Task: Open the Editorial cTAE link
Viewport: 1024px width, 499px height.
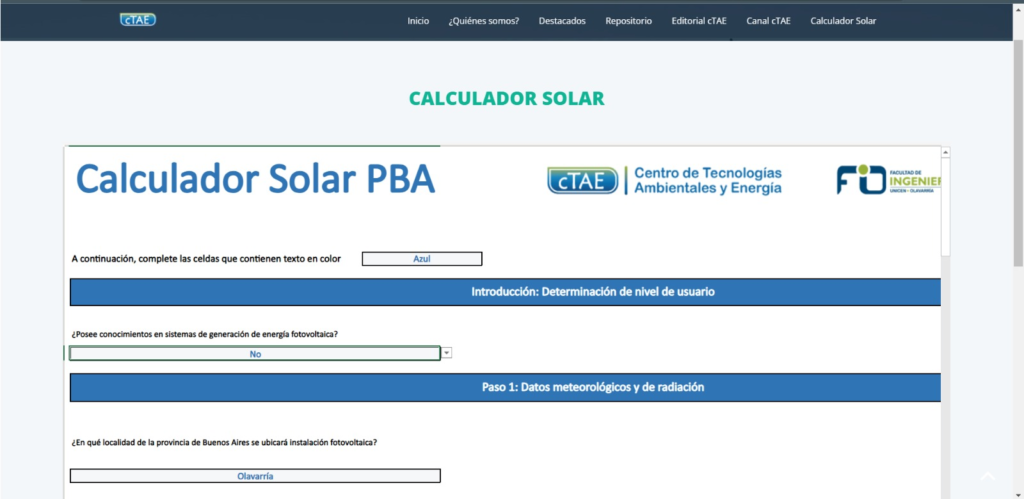Action: pyautogui.click(x=699, y=21)
